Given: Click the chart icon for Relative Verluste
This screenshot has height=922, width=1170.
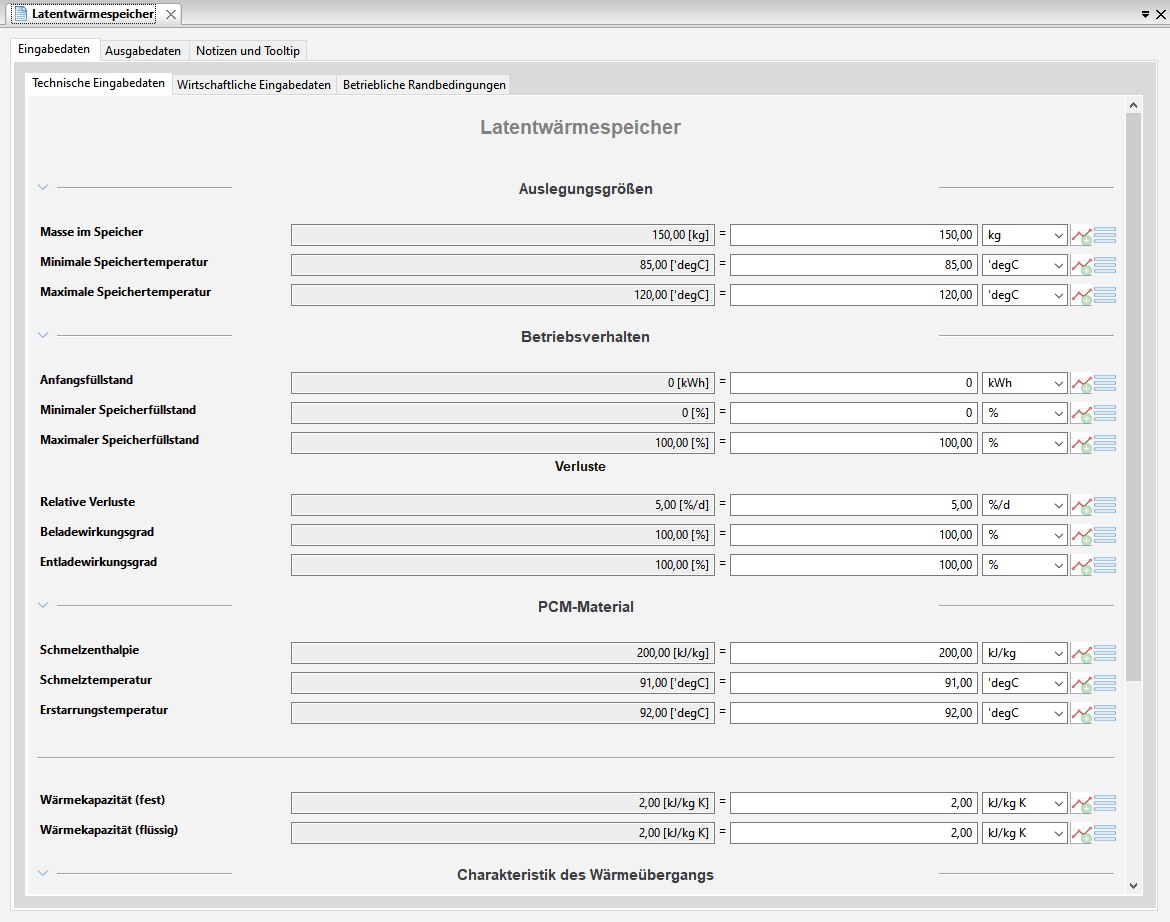Looking at the screenshot, I should click(x=1081, y=506).
